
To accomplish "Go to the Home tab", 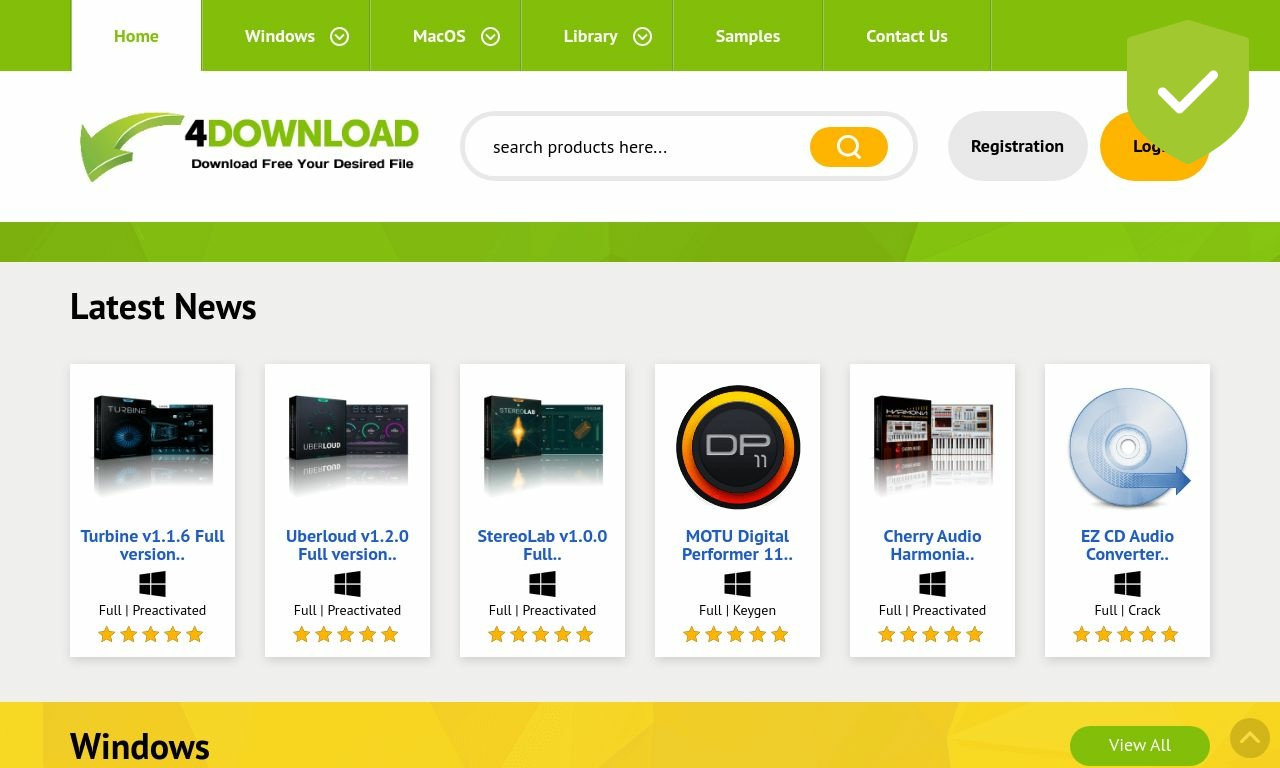I will (136, 36).
